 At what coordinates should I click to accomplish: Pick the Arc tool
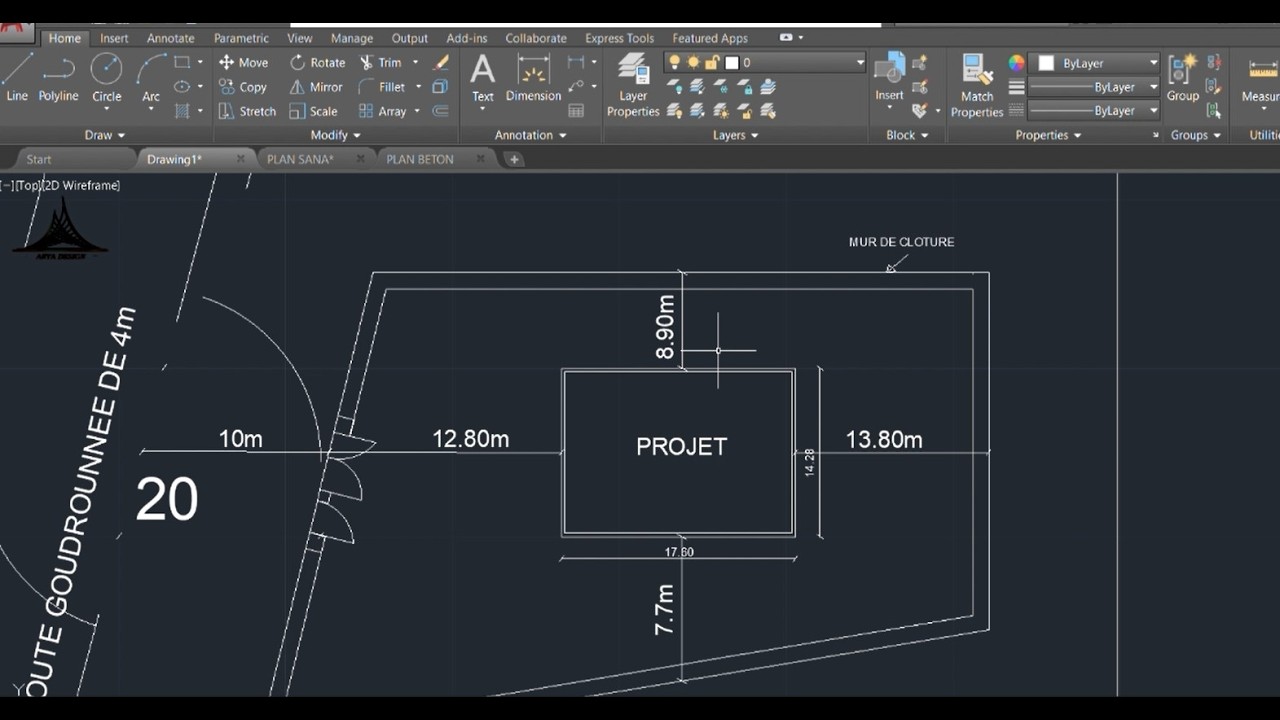(x=151, y=77)
